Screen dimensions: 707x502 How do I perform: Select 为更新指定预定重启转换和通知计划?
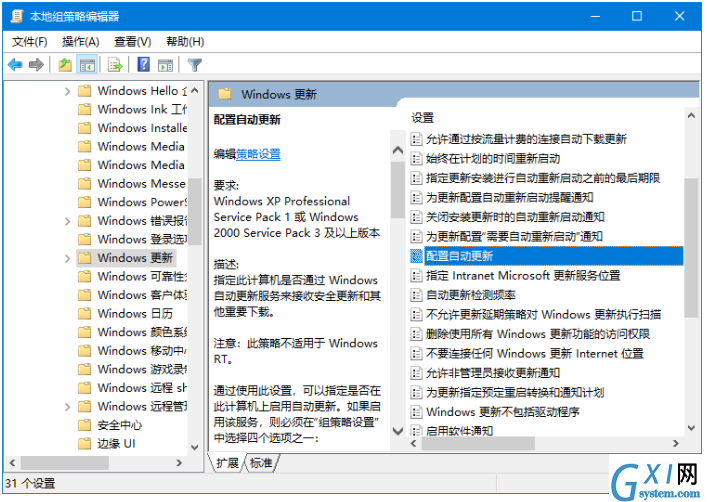pos(515,392)
